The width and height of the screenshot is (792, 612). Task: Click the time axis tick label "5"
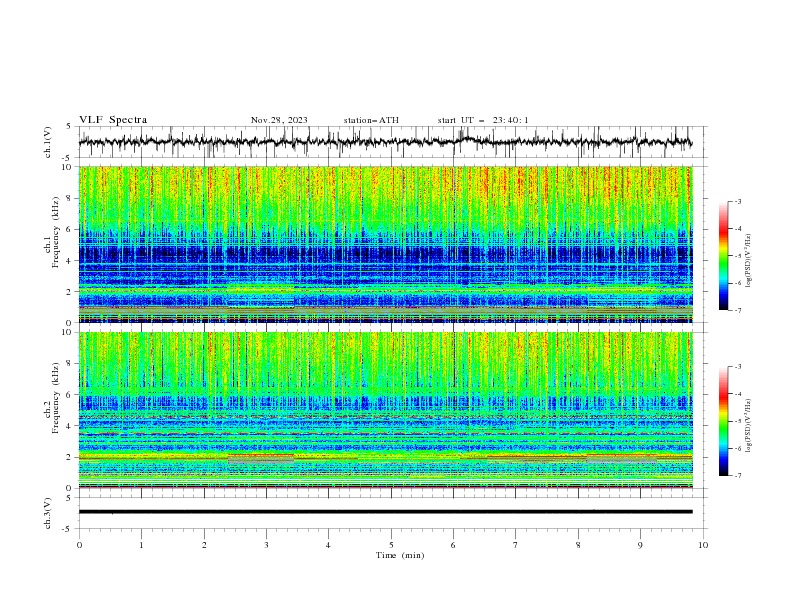tap(391, 545)
